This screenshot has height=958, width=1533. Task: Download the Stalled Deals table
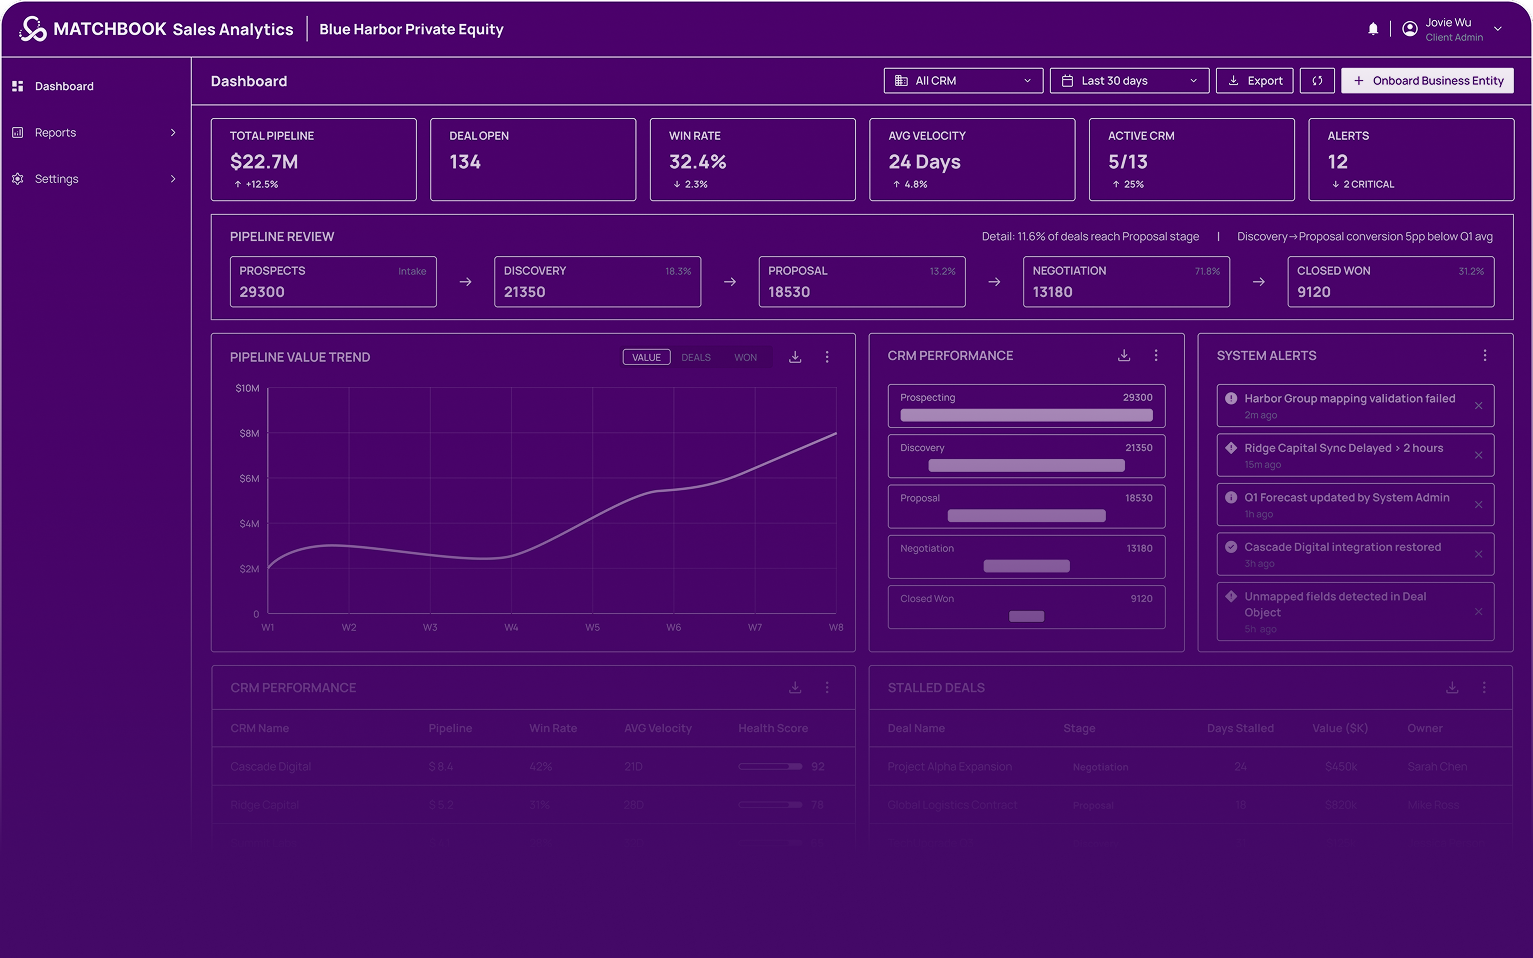coord(1452,687)
